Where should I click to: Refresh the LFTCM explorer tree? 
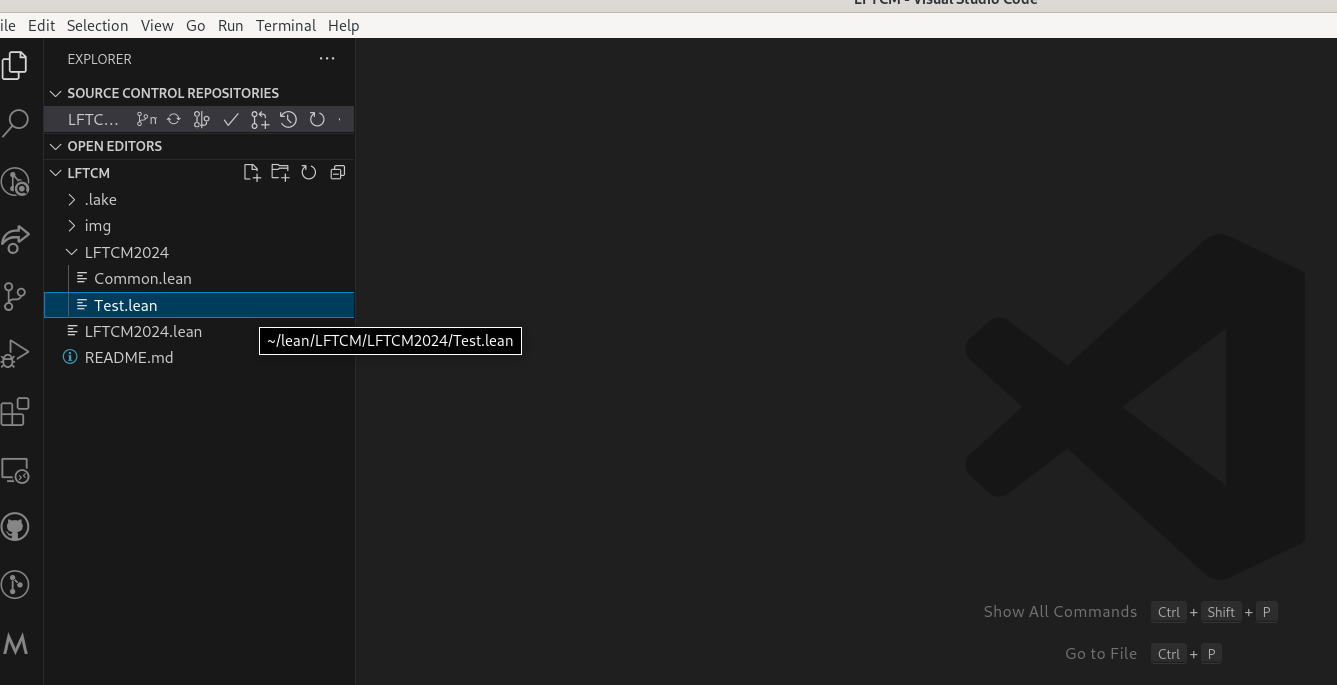tap(309, 172)
